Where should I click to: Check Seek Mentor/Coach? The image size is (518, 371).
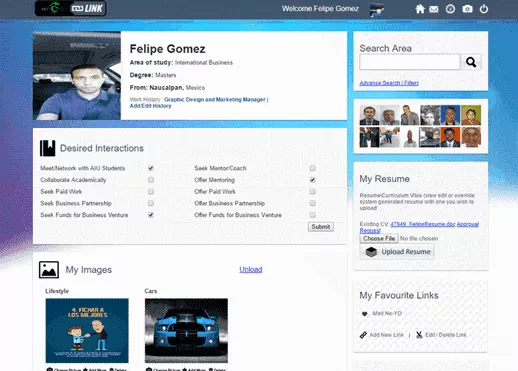[312, 168]
